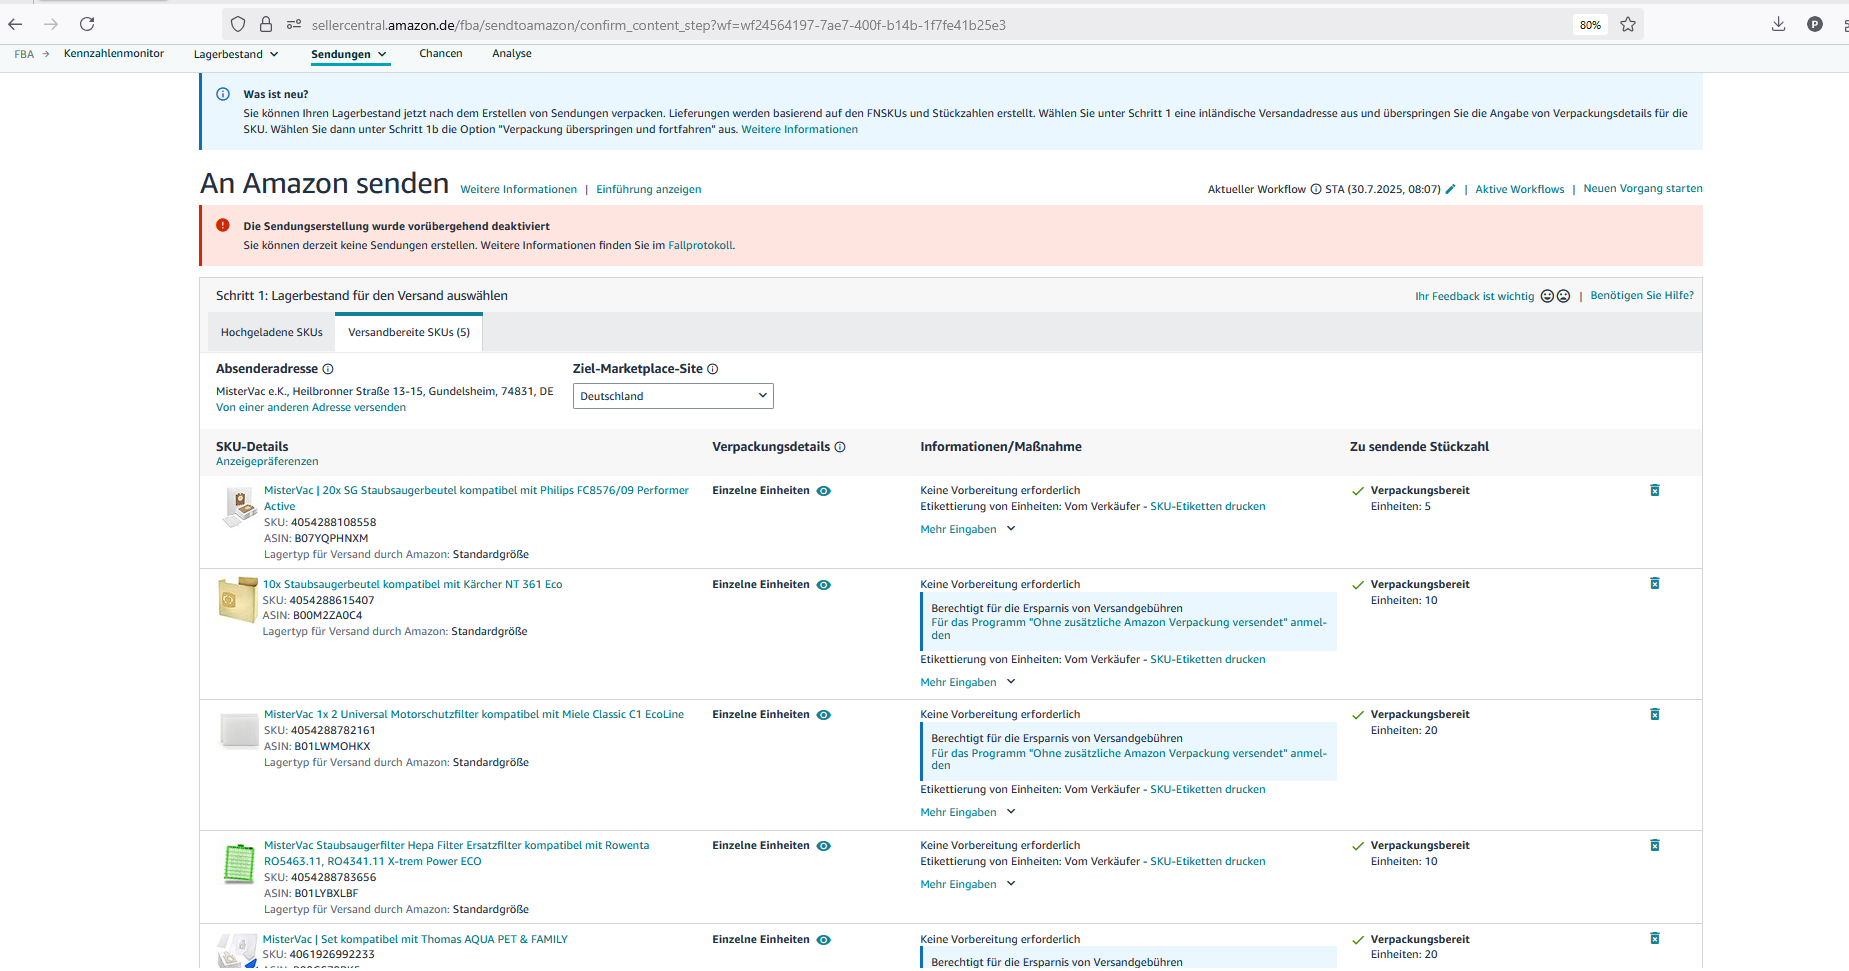This screenshot has width=1849, height=971.
Task: Toggle eye icon for Thomas AQUA PET row
Action: [x=824, y=940]
